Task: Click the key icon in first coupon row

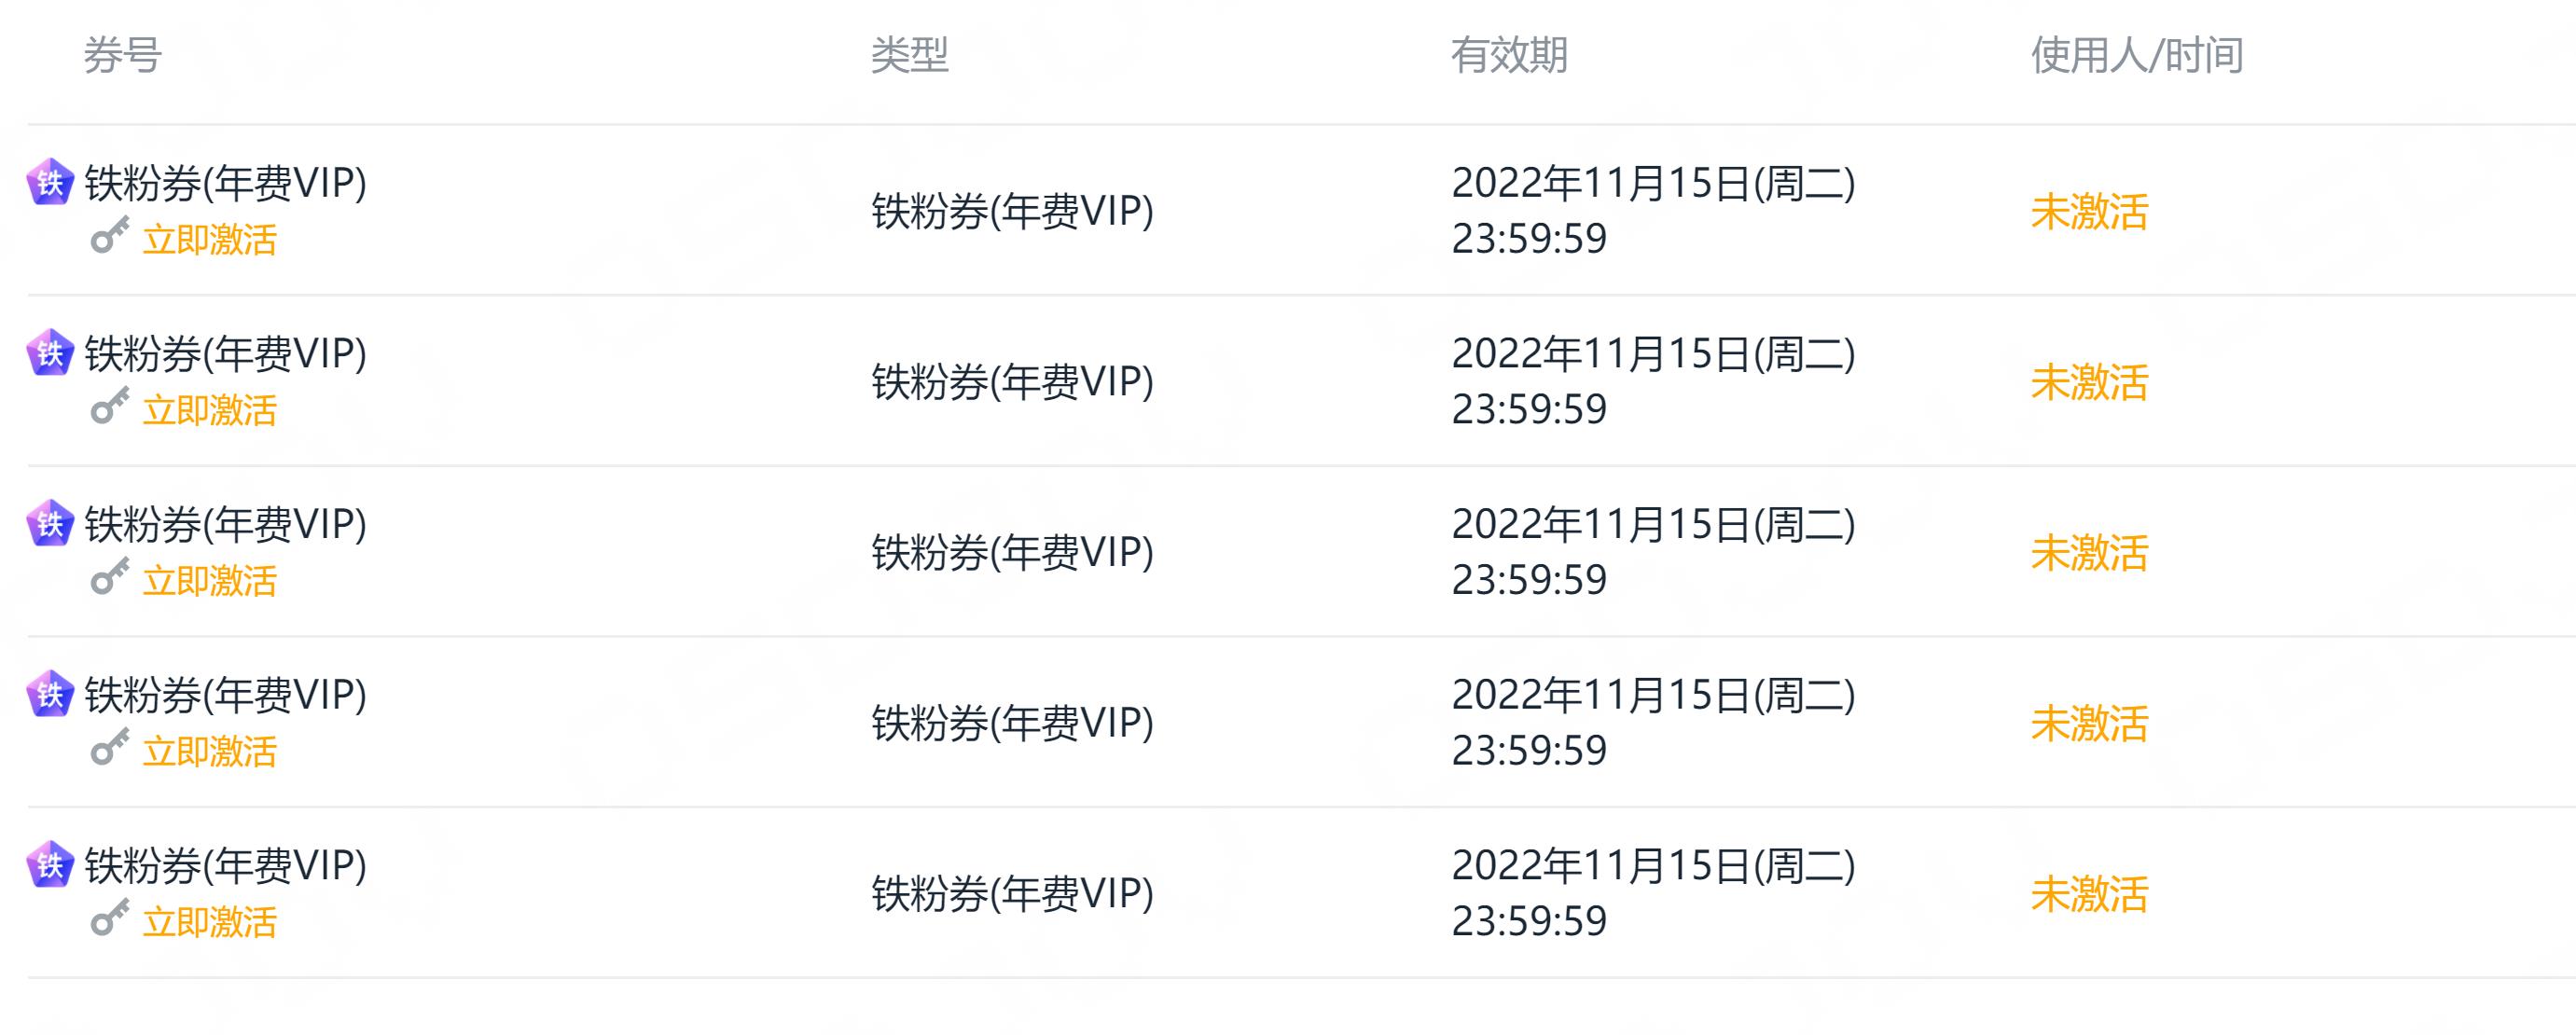Action: tap(110, 235)
